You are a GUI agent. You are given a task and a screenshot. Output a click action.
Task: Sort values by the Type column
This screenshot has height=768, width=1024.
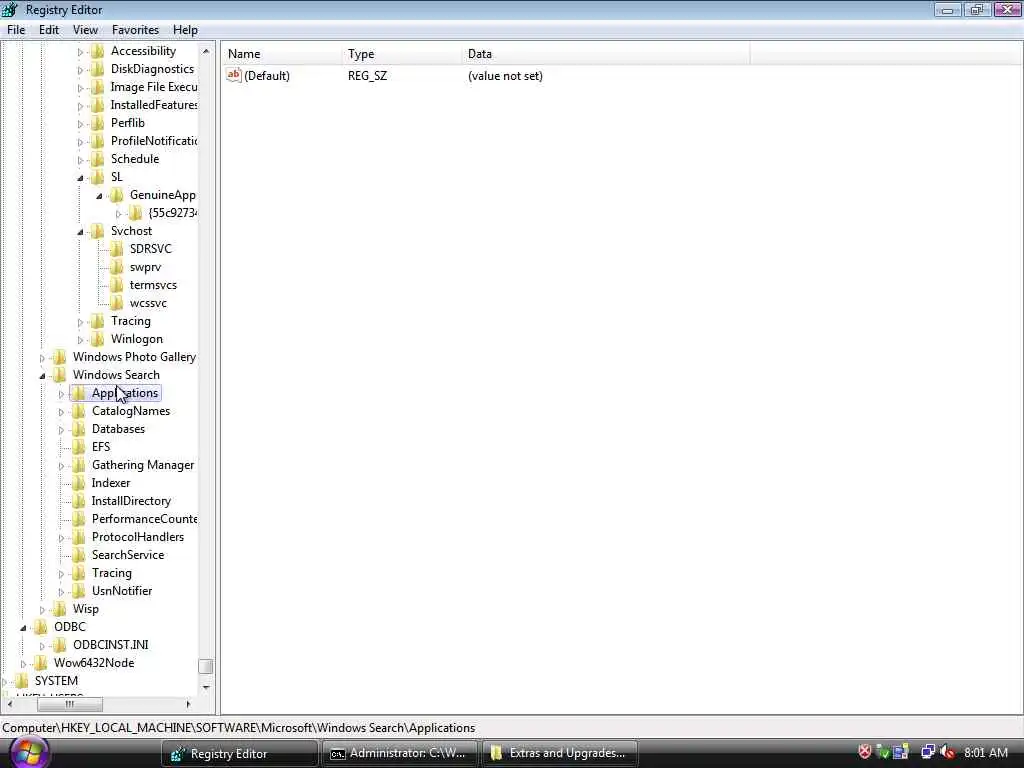401,54
